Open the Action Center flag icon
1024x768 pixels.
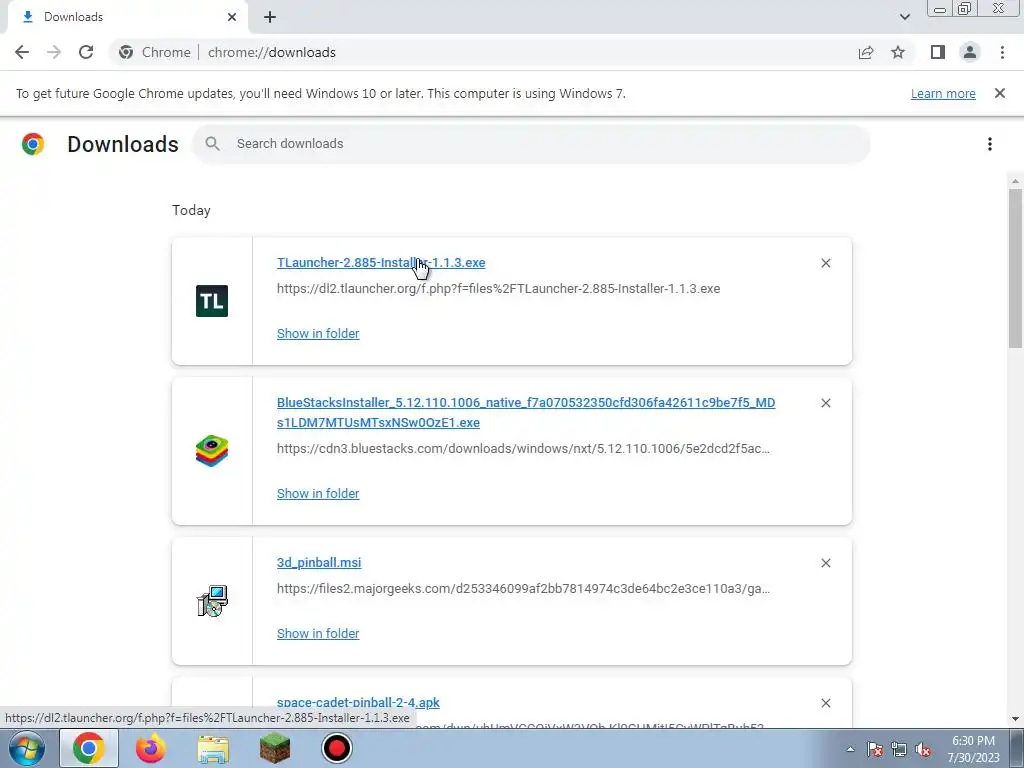875,750
